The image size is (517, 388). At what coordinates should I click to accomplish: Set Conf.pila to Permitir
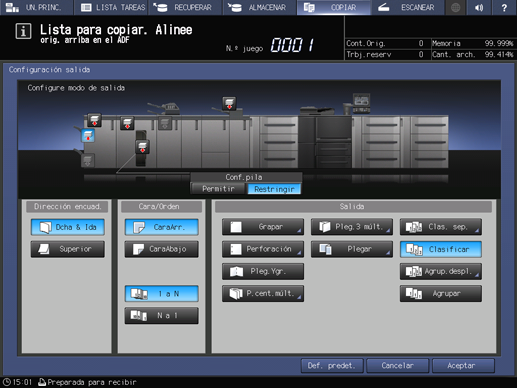219,189
